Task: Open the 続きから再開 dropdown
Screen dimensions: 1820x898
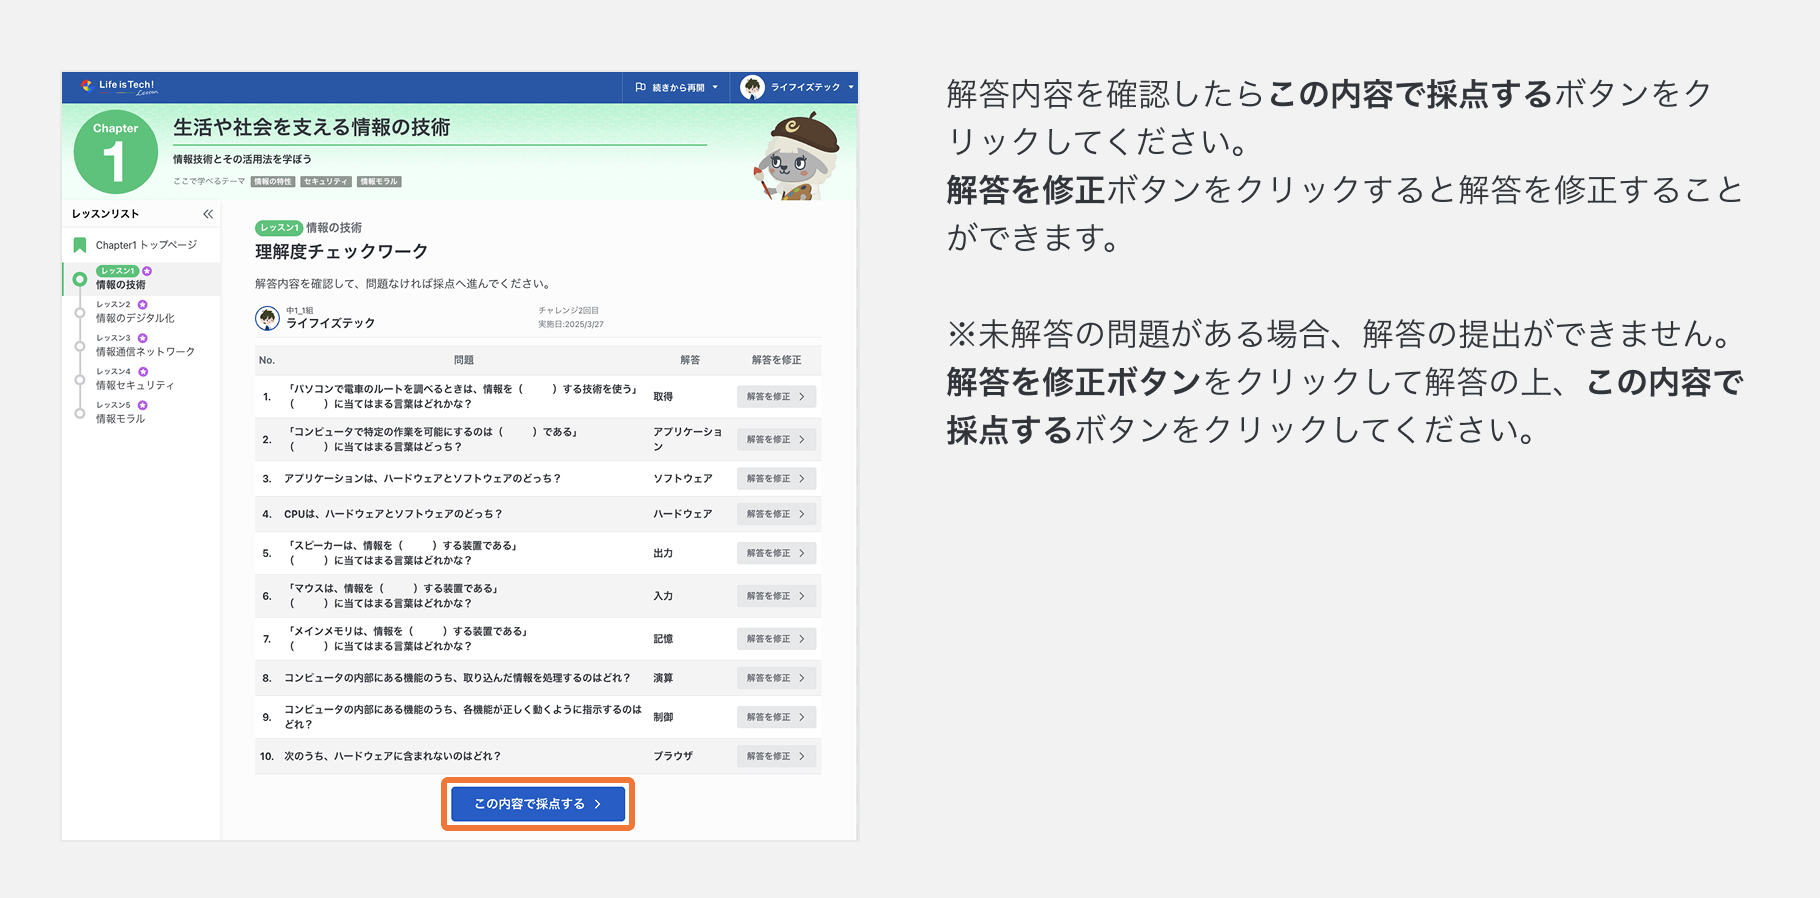Action: 677,88
